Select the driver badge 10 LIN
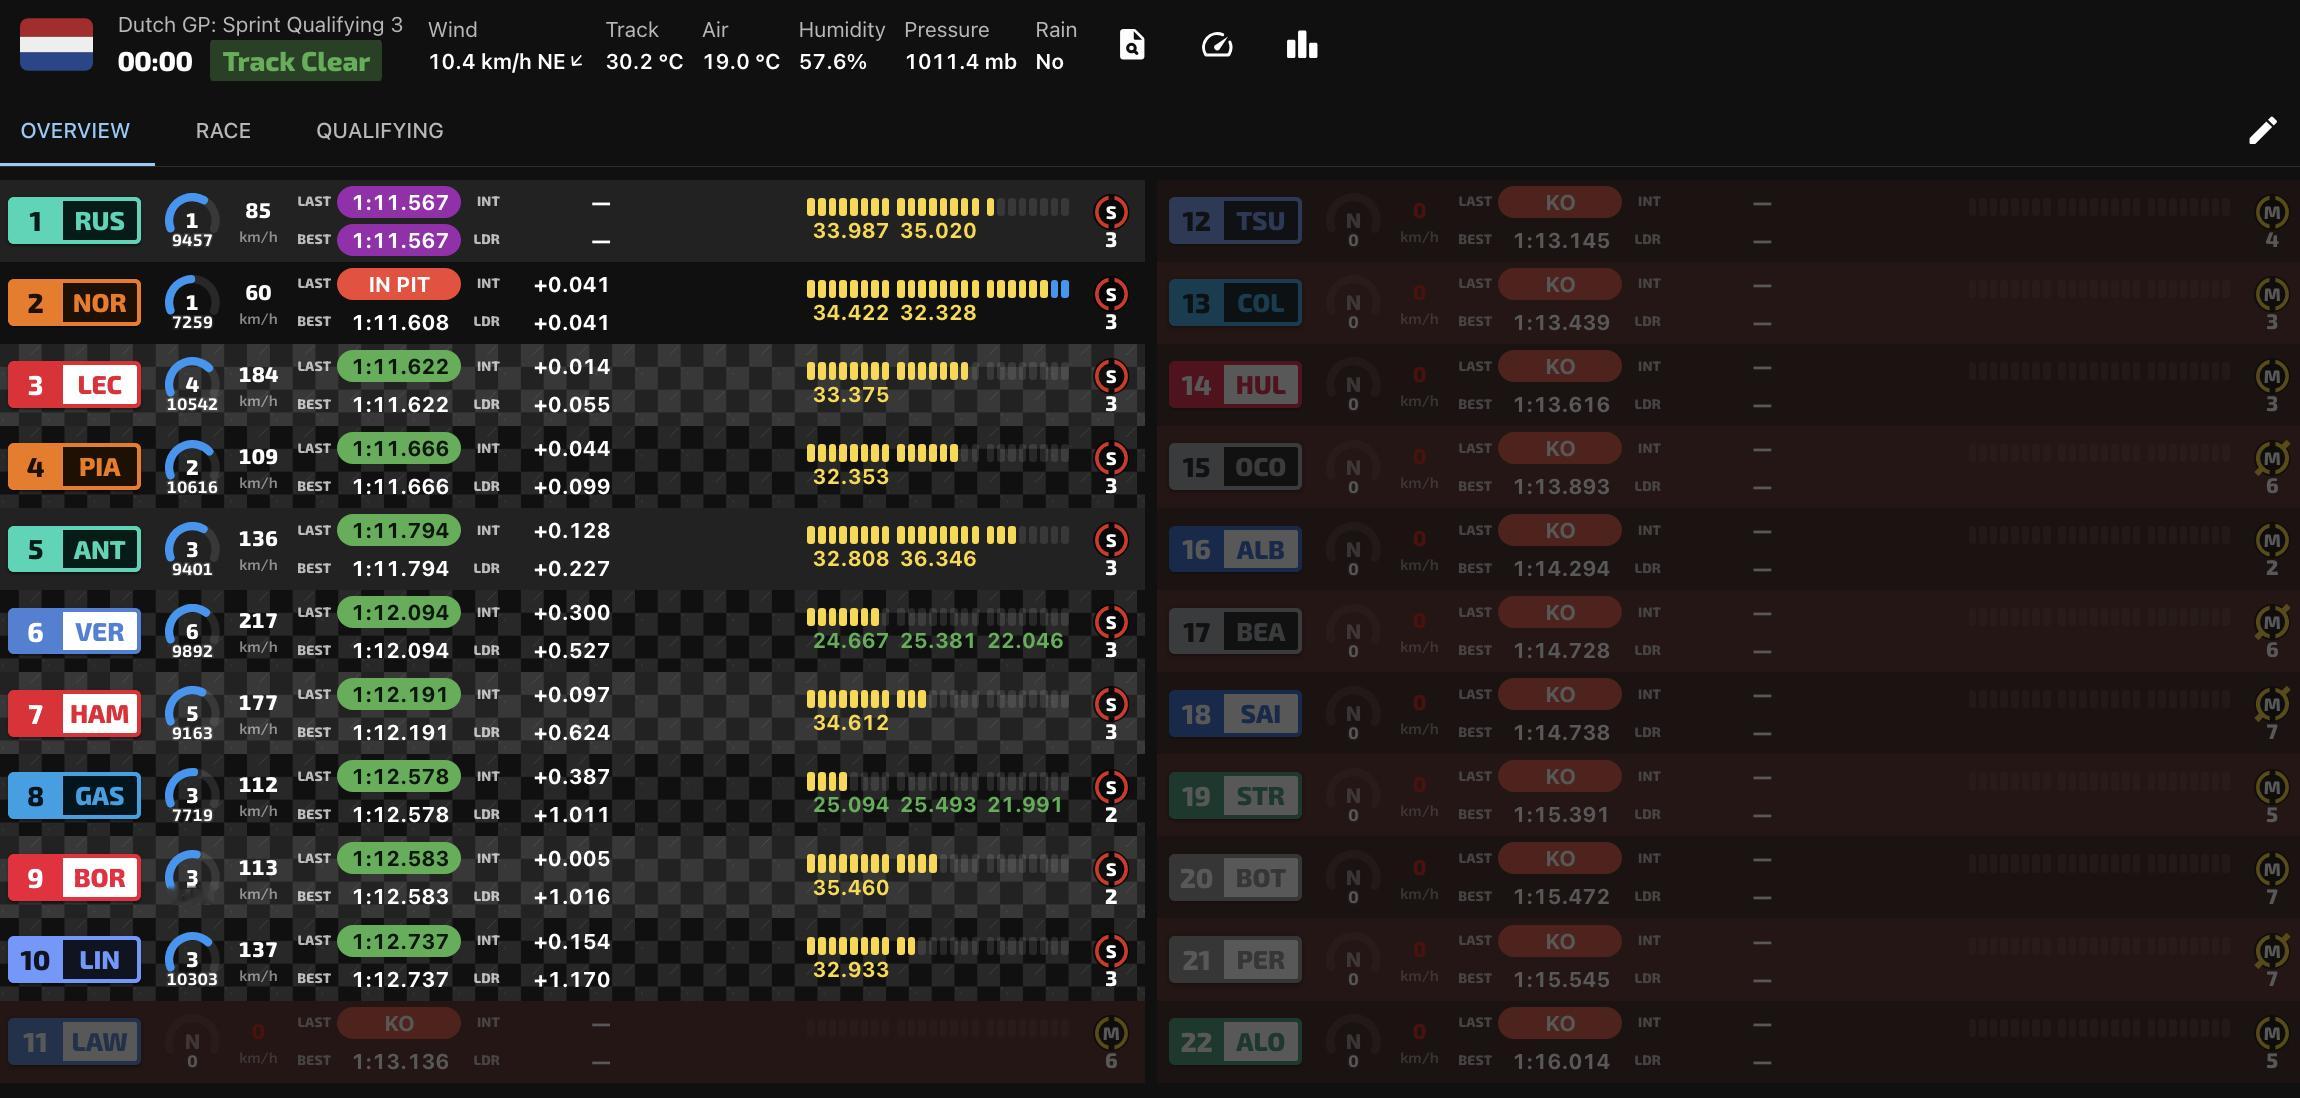Image resolution: width=2300 pixels, height=1098 pixels. tap(74, 960)
